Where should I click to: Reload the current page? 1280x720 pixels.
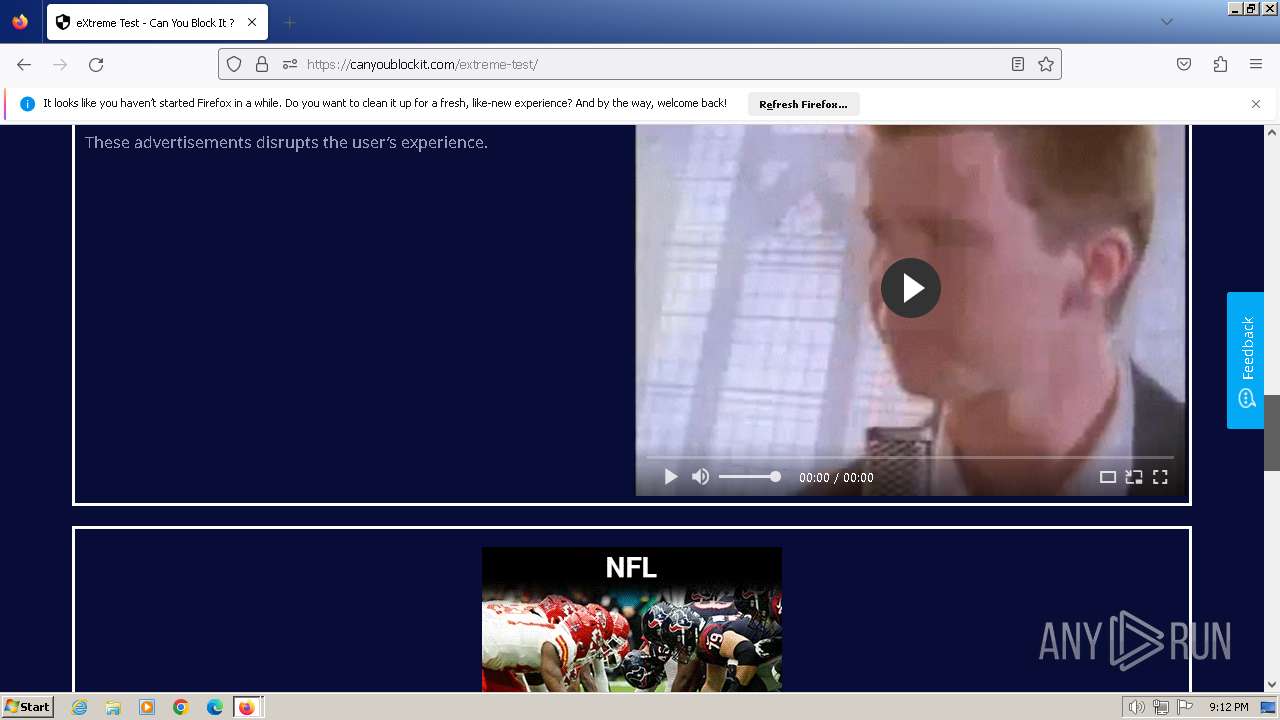pyautogui.click(x=96, y=64)
